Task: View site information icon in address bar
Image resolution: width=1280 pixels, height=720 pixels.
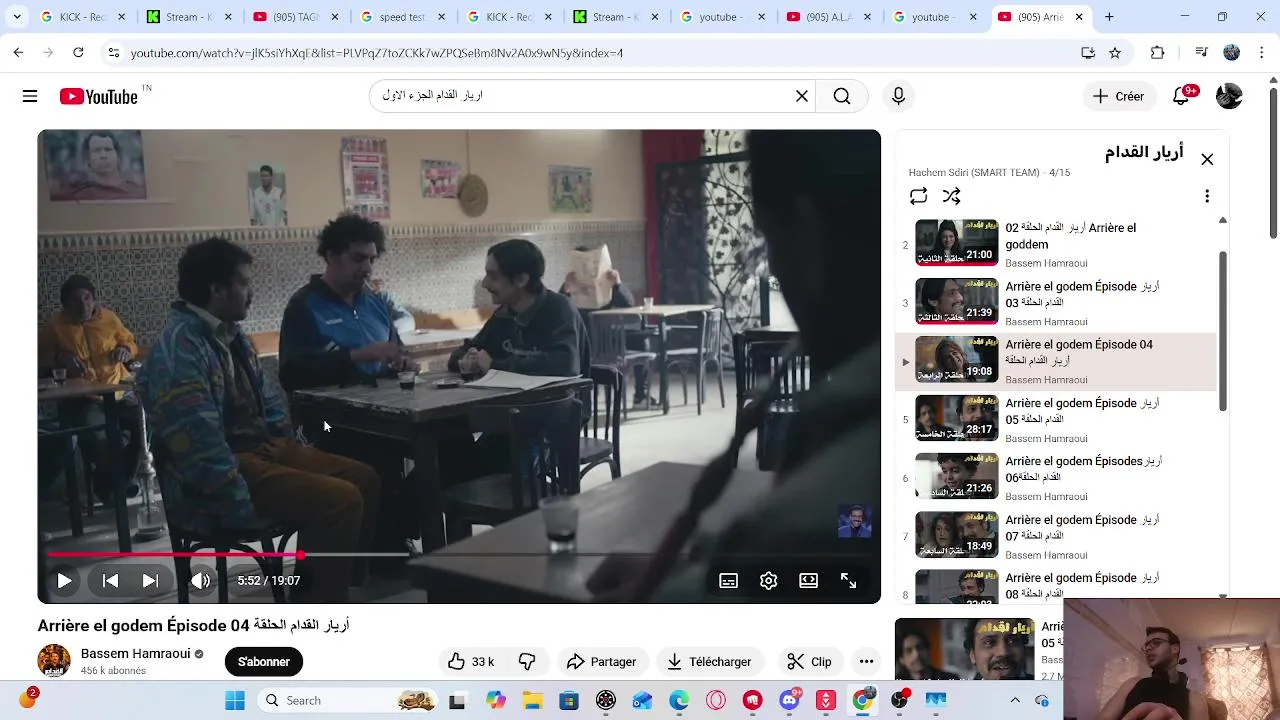Action: 113,53
